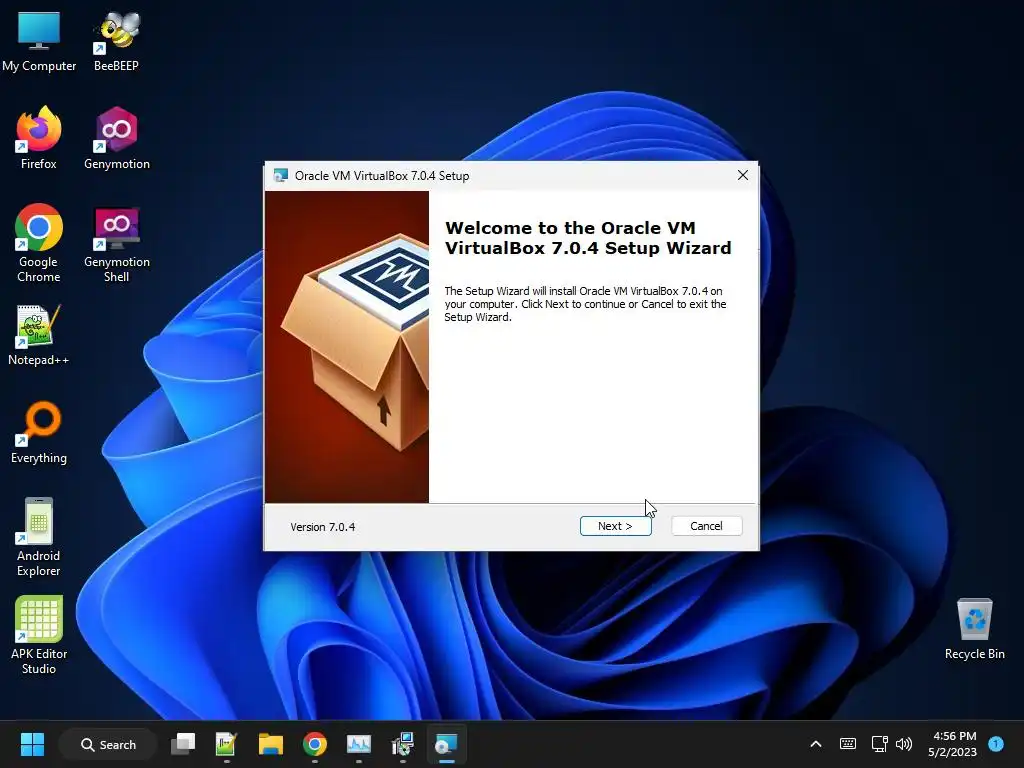The width and height of the screenshot is (1024, 768).
Task: Select the 'Welcome to the Oracle VM VirtualBox' heading
Action: coord(588,238)
